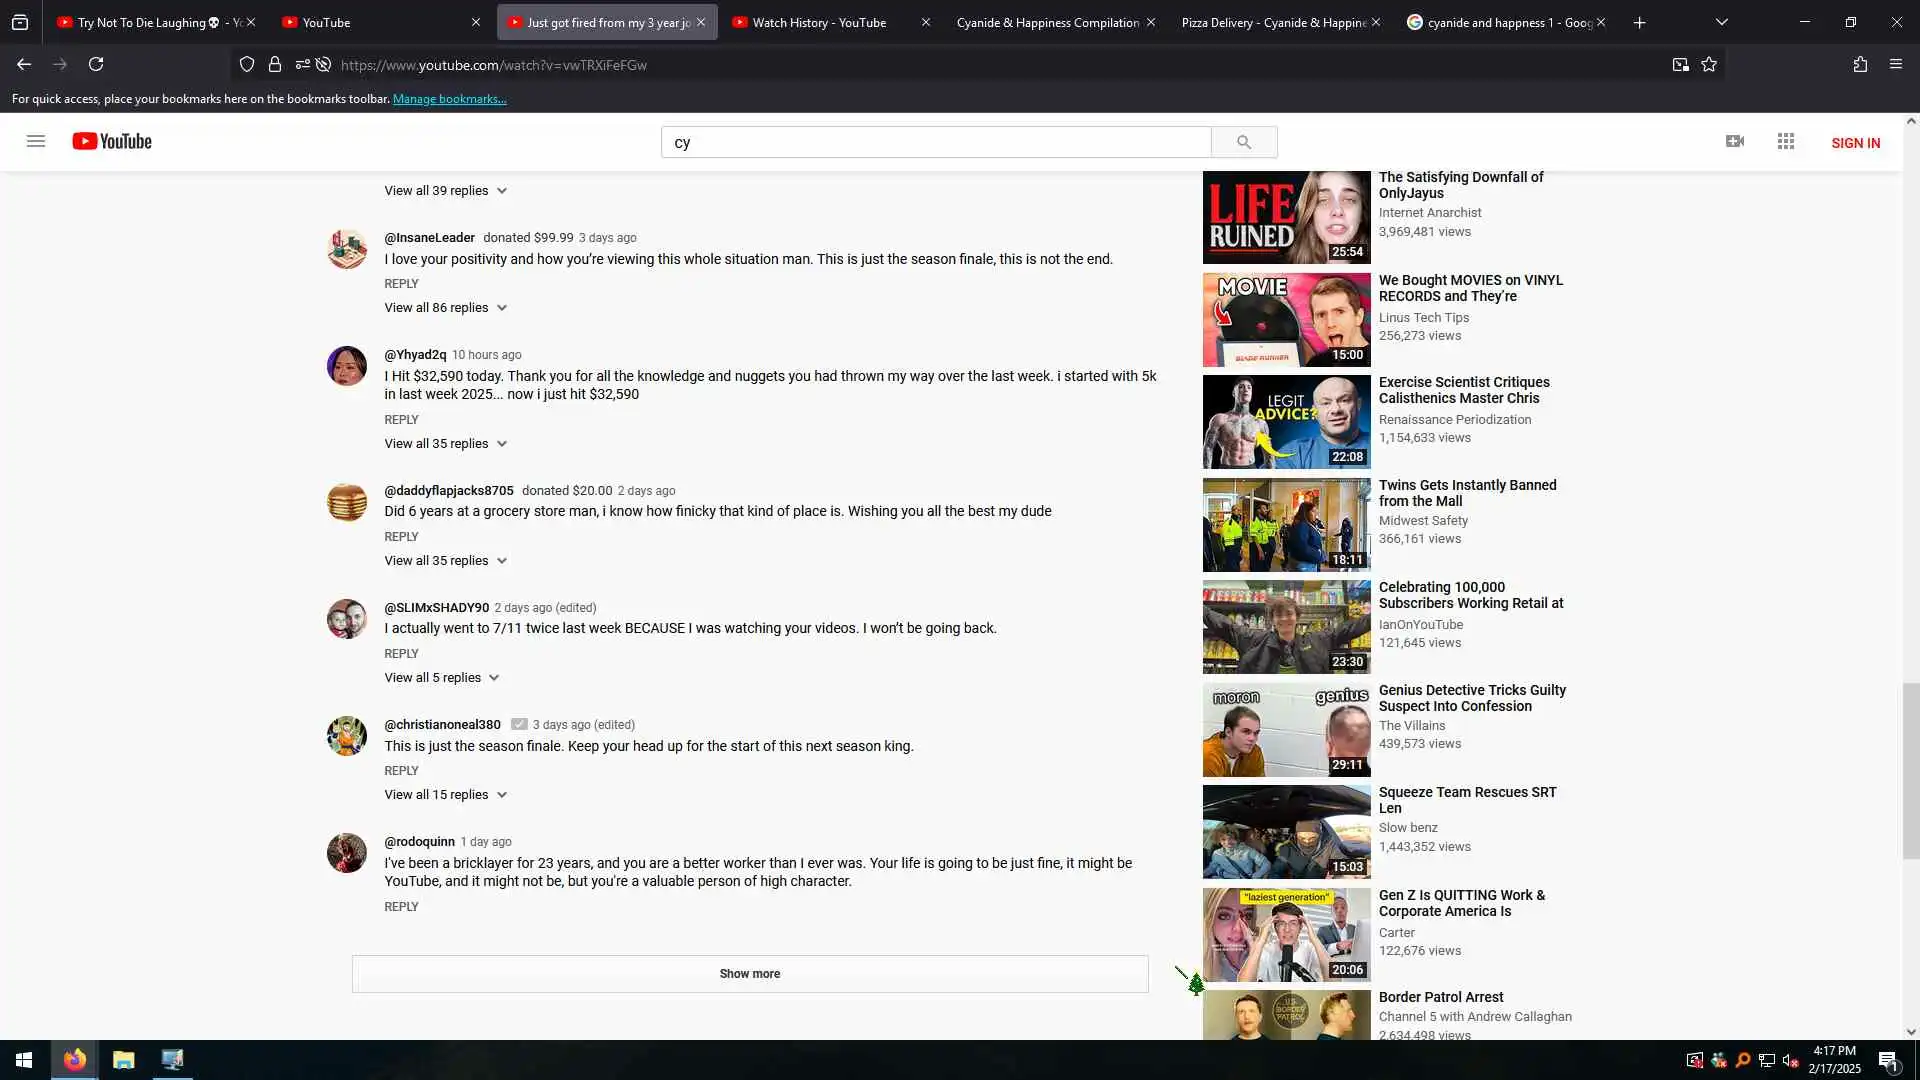Click the YouTube logo to go home
This screenshot has width=1920, height=1080.
(x=112, y=141)
